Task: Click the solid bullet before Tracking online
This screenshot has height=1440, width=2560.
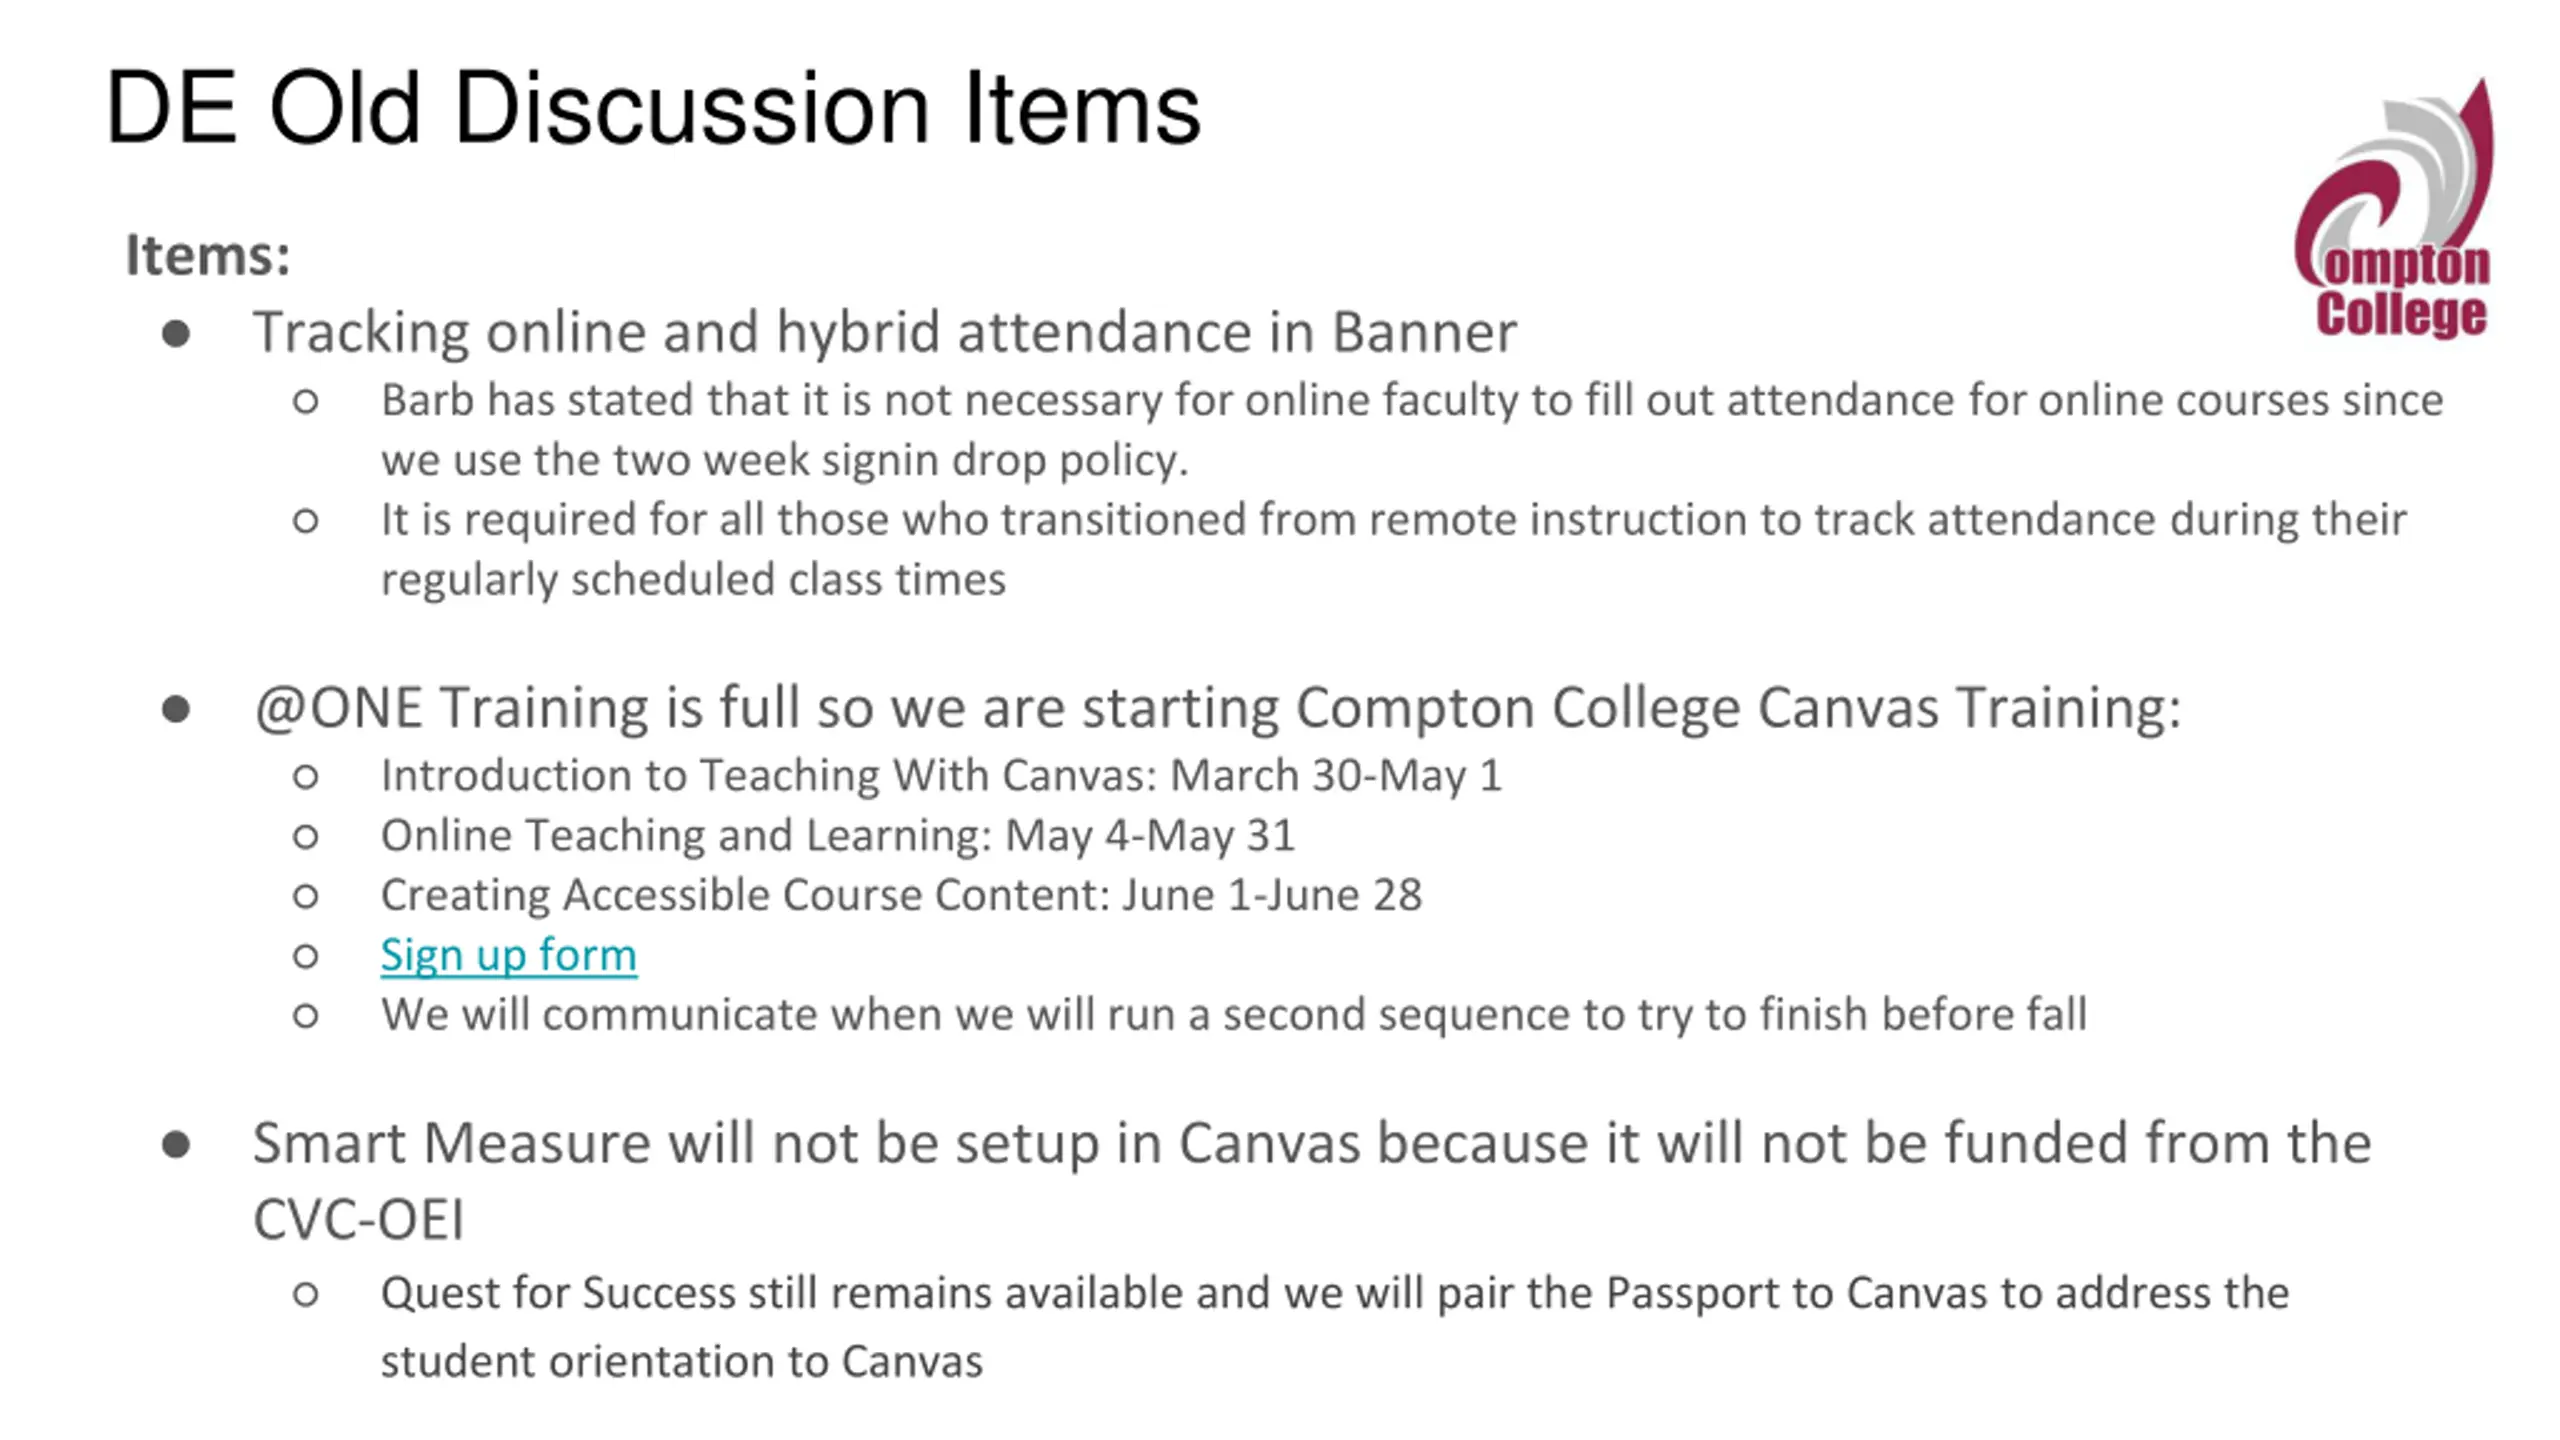Action: coord(176,334)
